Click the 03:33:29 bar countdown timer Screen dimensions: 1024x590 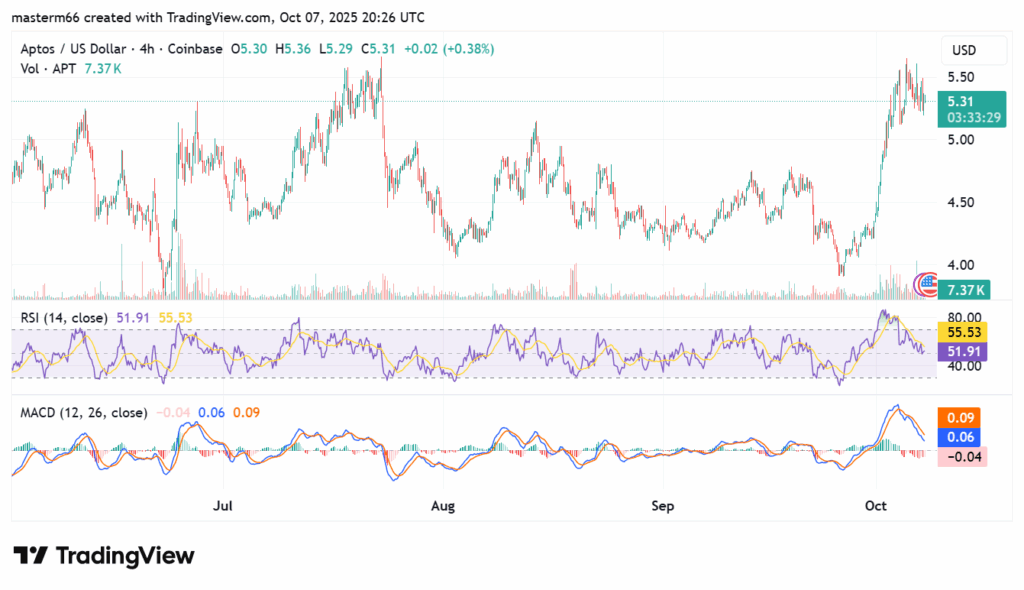(967, 117)
